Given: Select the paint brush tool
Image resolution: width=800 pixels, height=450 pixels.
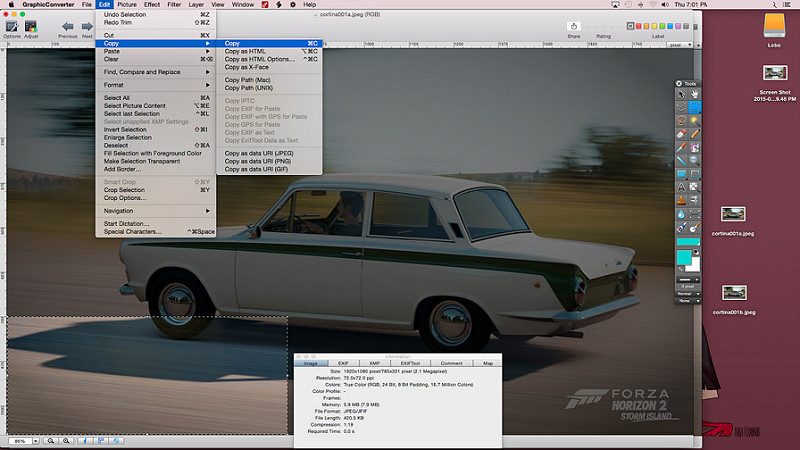Looking at the screenshot, I should point(694,228).
